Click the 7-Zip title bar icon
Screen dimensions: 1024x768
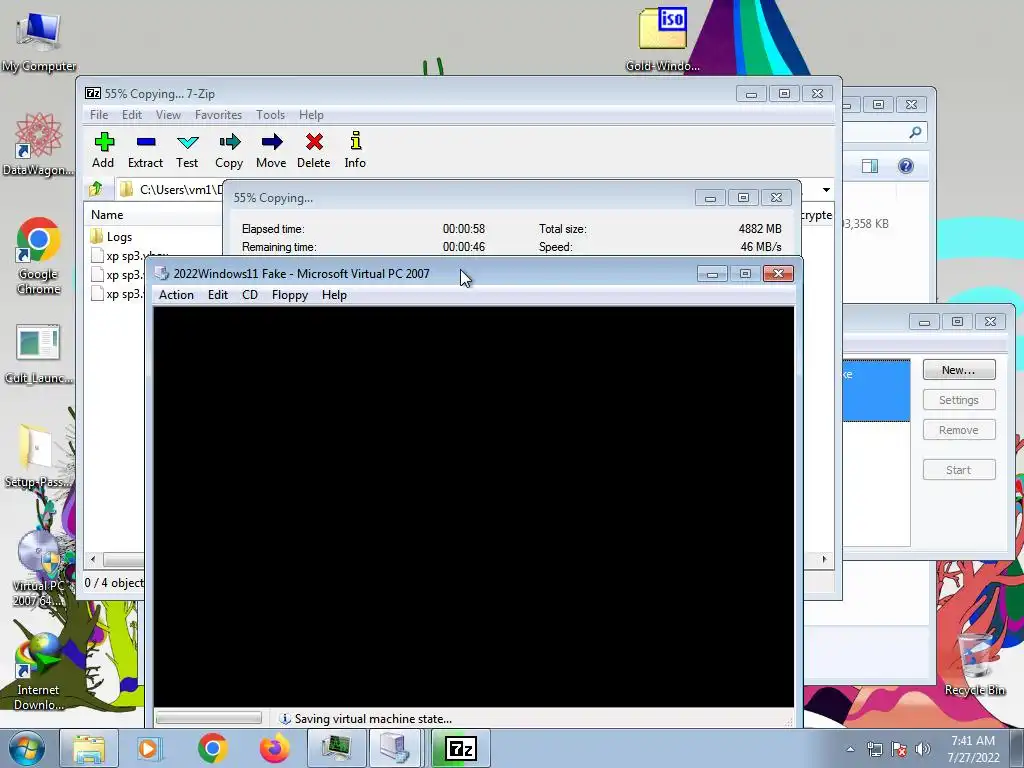(x=93, y=93)
